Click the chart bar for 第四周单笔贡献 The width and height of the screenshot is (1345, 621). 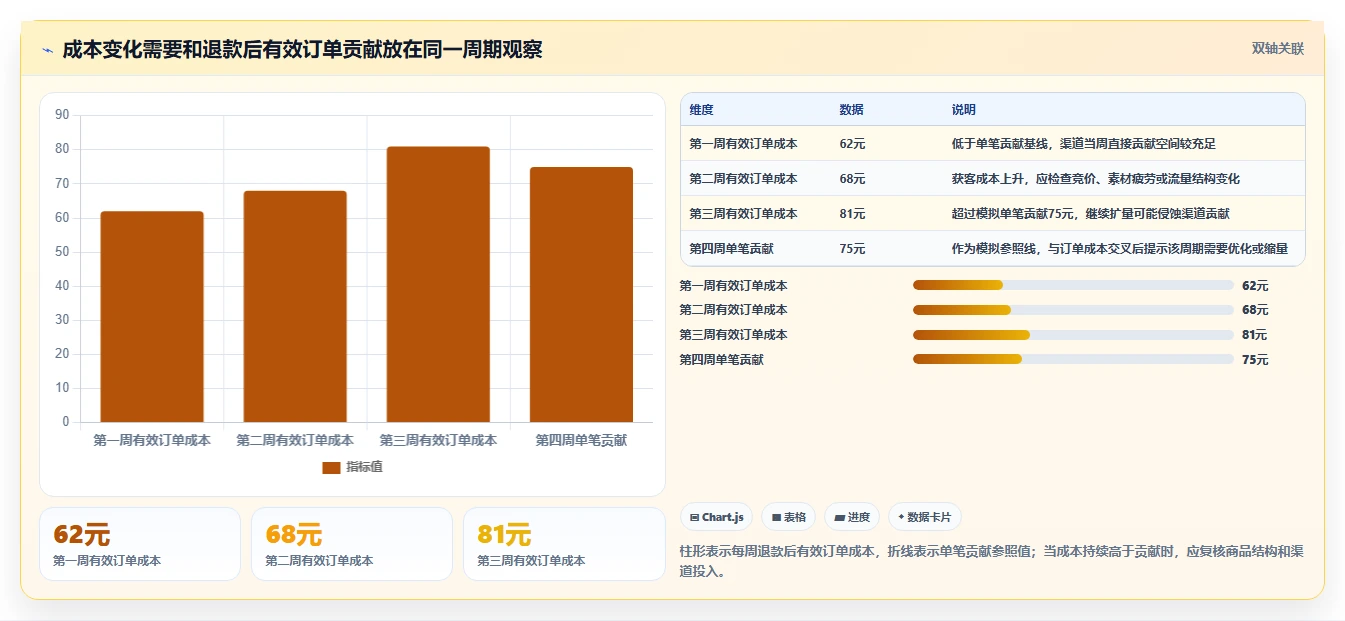pyautogui.click(x=581, y=295)
